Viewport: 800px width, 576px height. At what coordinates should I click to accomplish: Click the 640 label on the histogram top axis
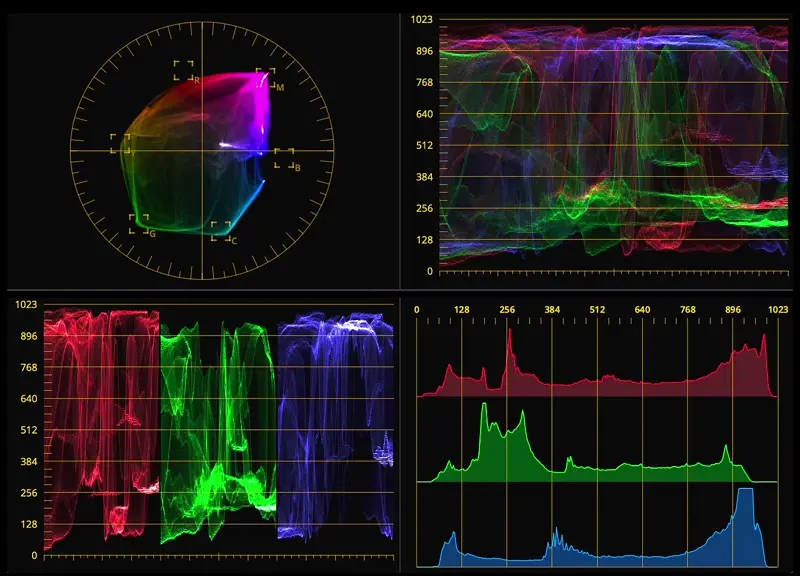[642, 310]
